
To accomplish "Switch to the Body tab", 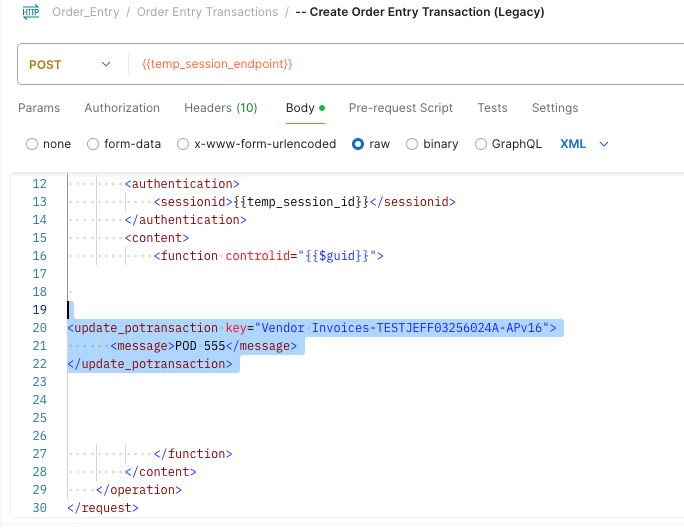I will pyautogui.click(x=305, y=108).
